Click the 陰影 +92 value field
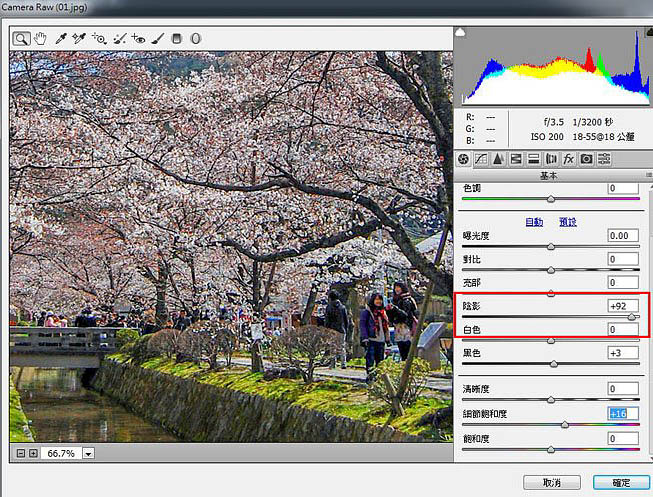 623,306
